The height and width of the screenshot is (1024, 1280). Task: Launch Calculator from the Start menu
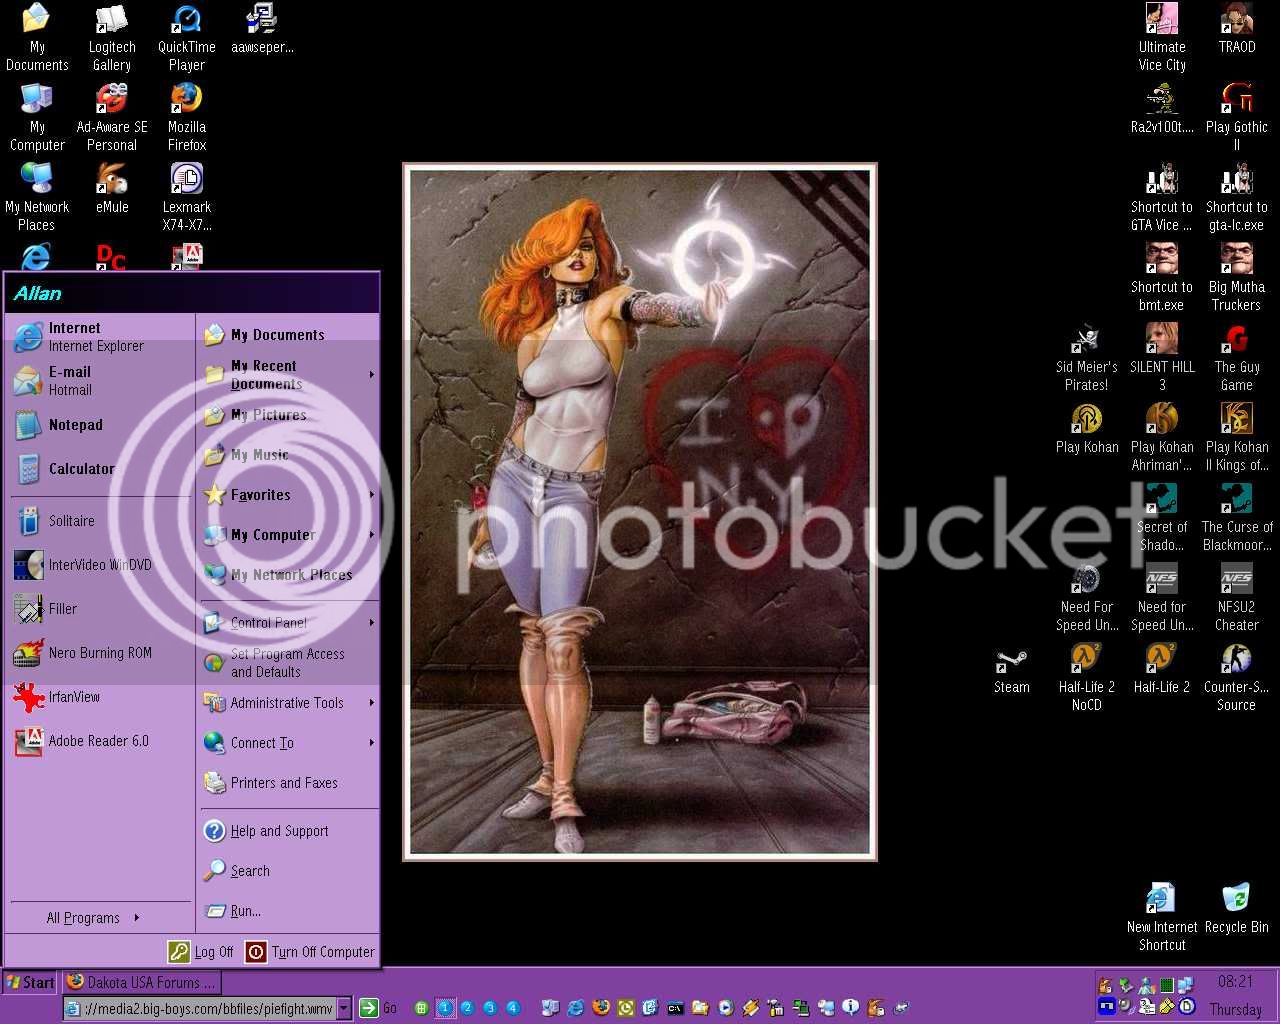pos(99,469)
